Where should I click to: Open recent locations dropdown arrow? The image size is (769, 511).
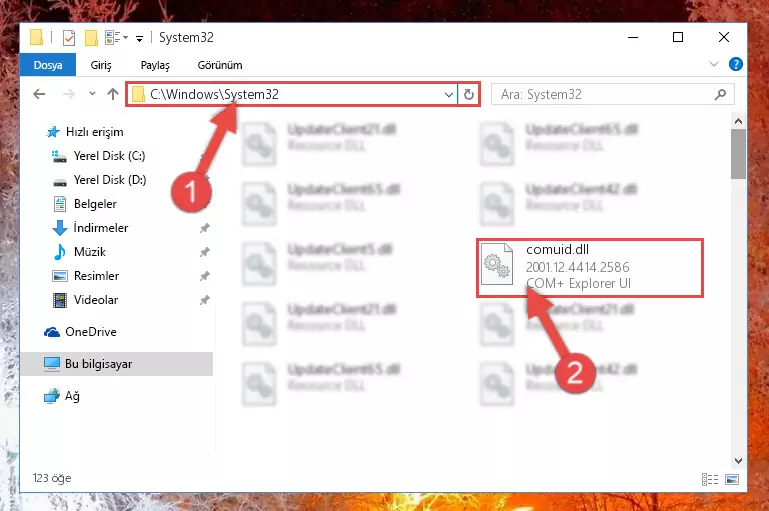tap(92, 94)
